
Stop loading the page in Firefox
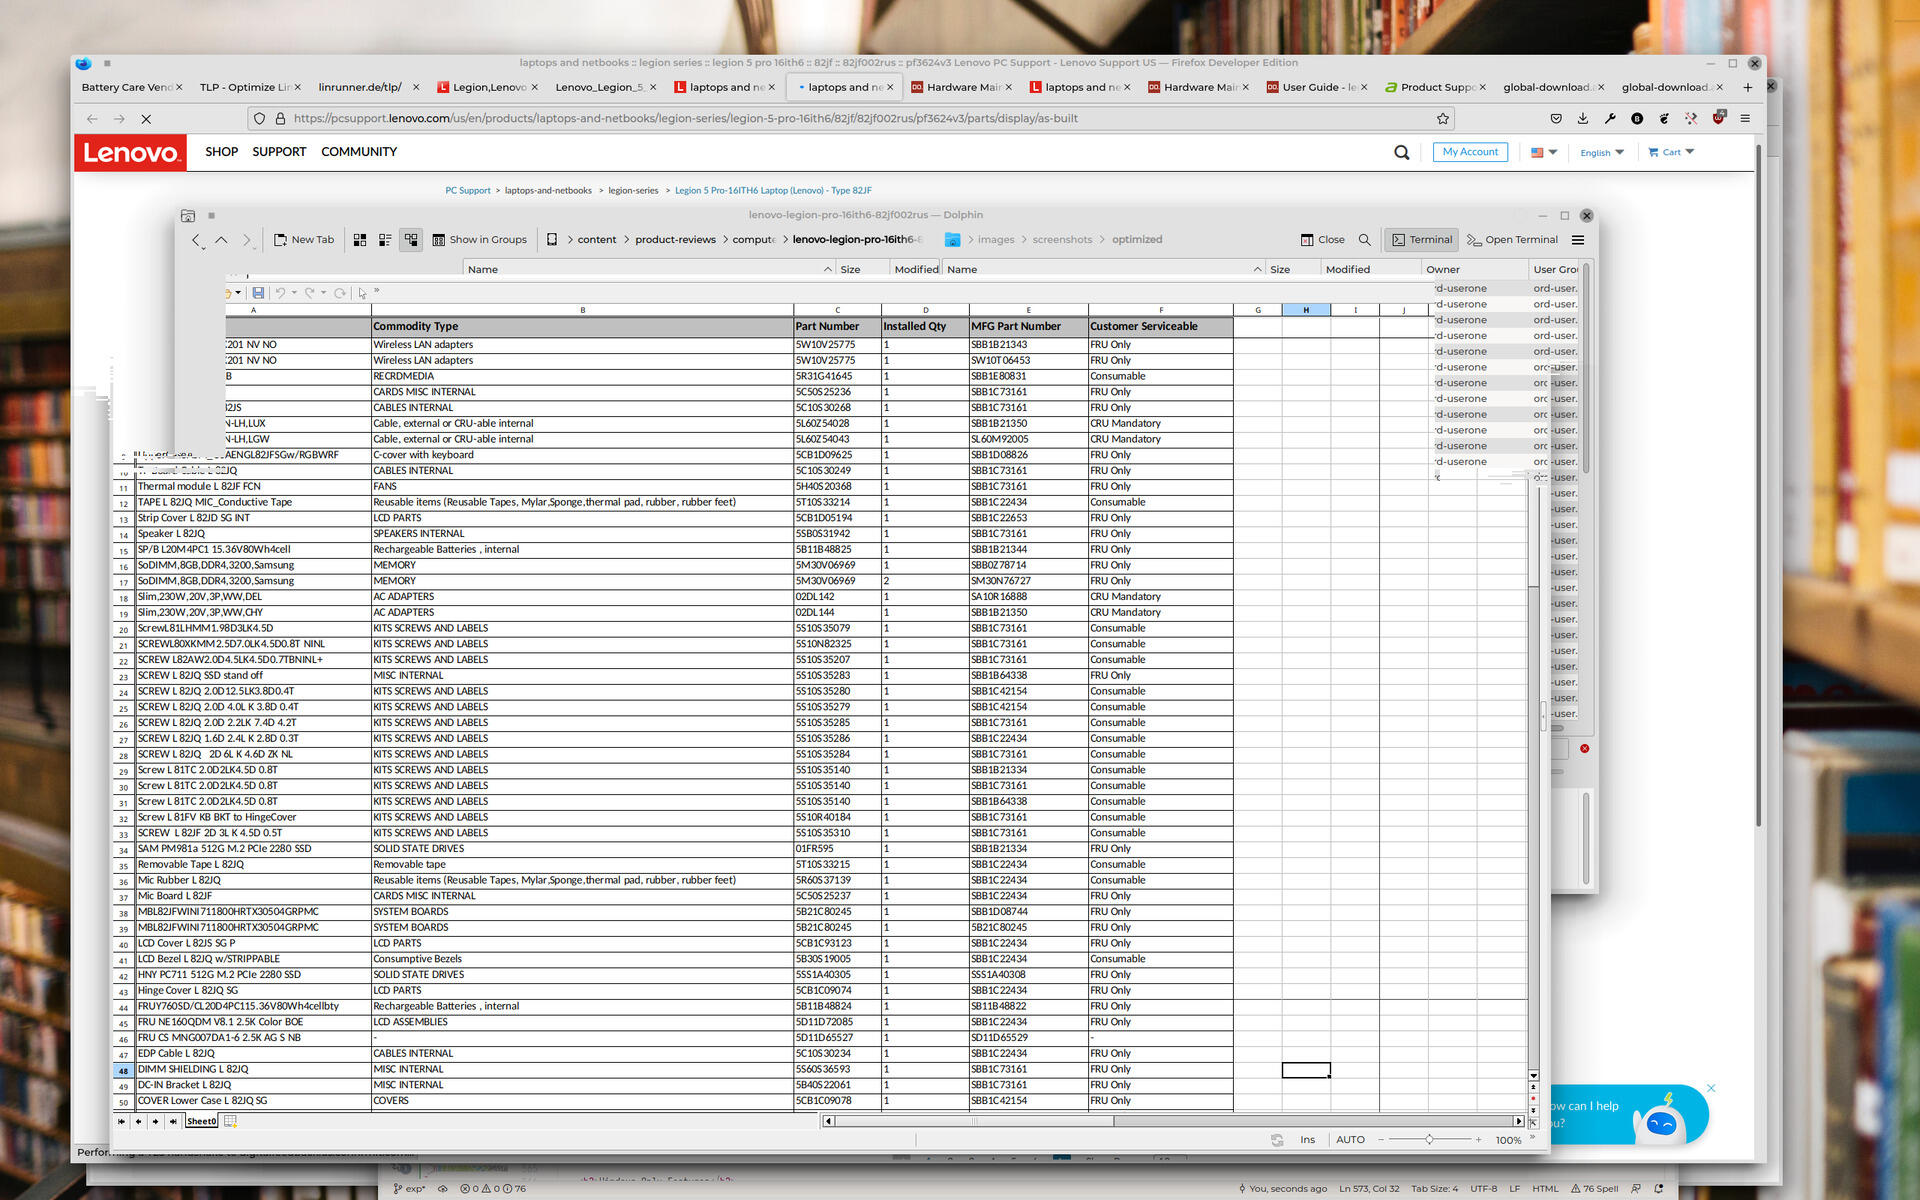pyautogui.click(x=146, y=119)
